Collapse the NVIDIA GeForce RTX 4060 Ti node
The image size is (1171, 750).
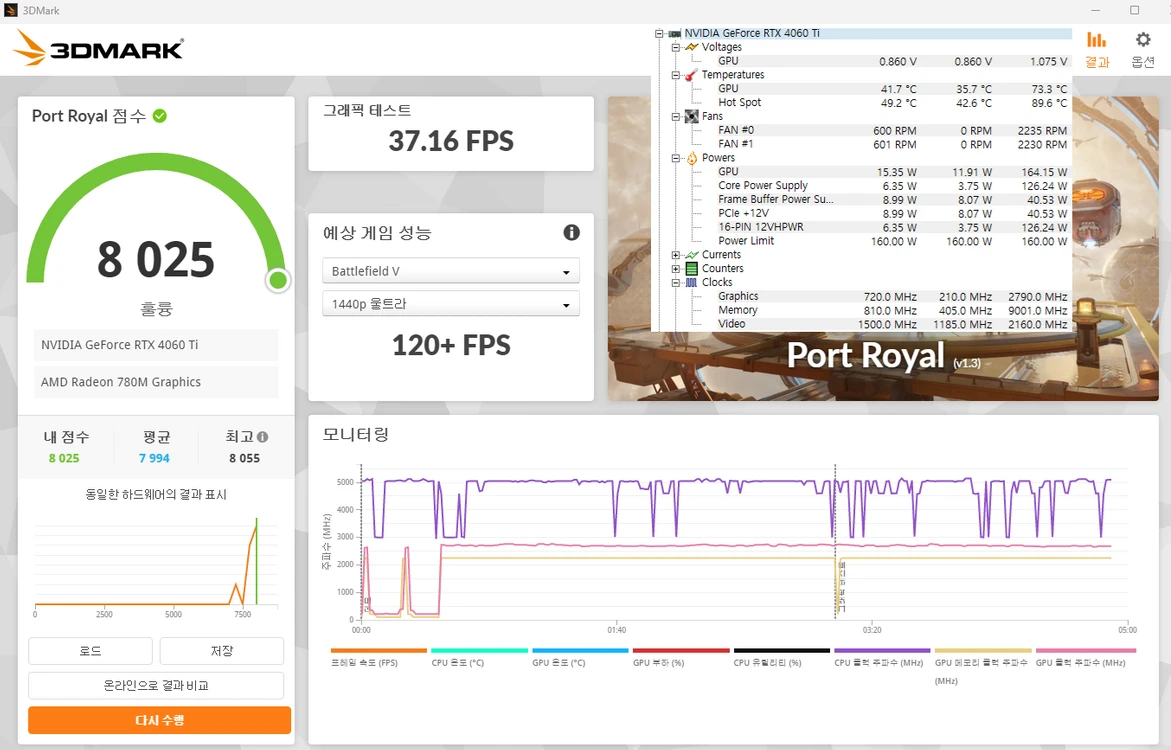tap(659, 34)
